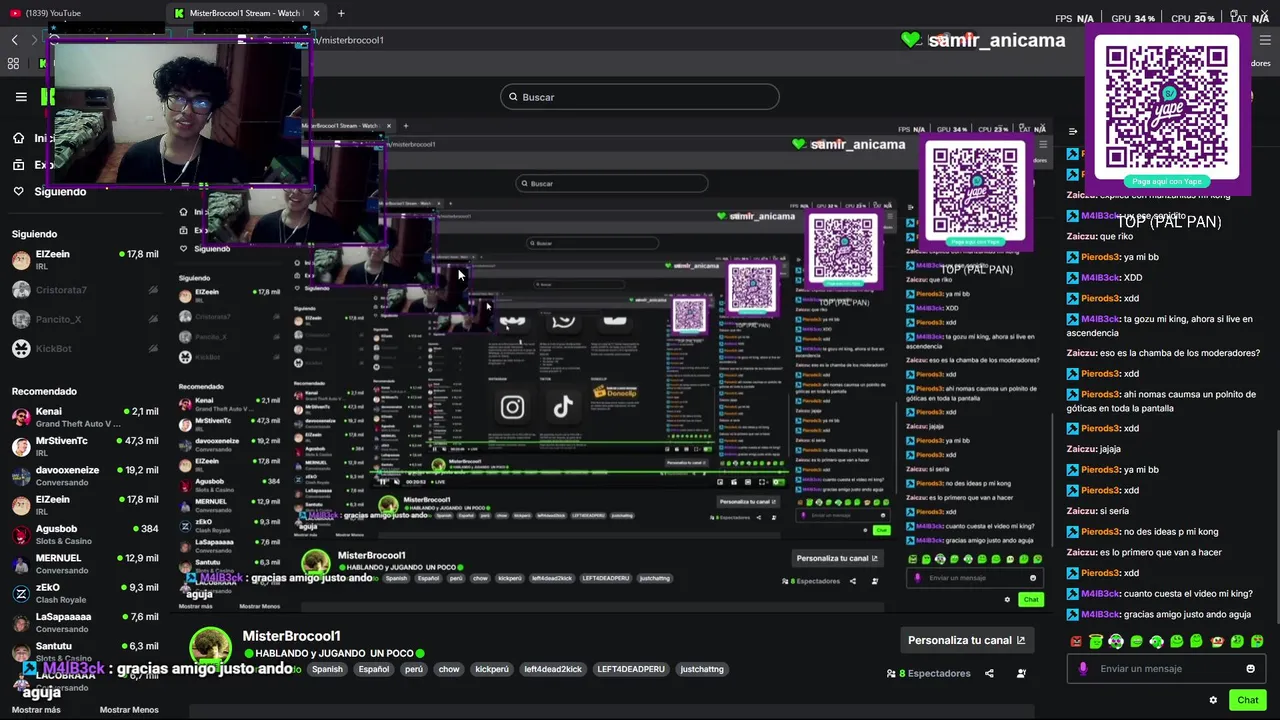Click the large Personaliza tu canal button

(x=966, y=640)
